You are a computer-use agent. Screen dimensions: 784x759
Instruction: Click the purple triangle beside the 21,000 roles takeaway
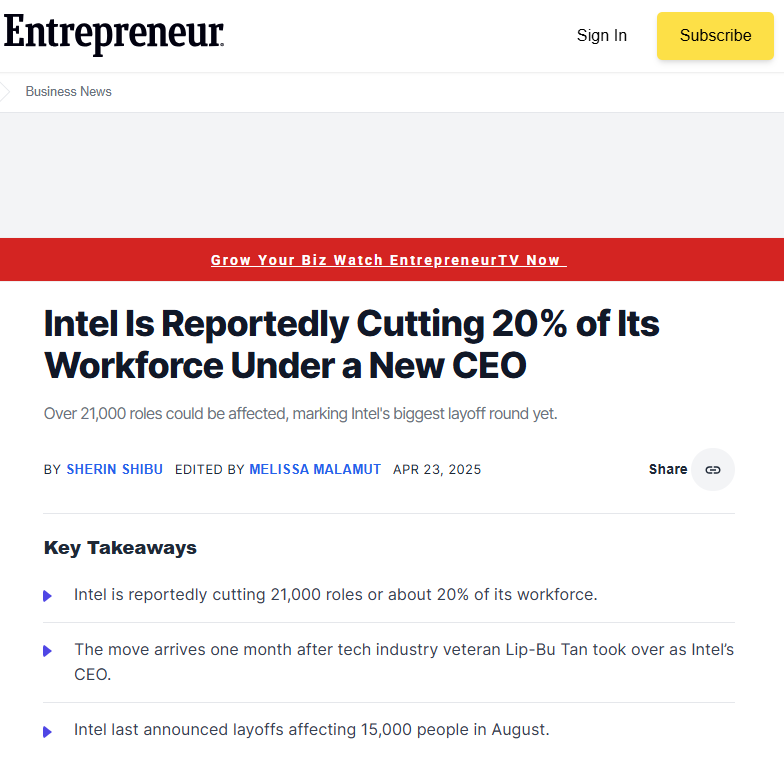pos(48,596)
